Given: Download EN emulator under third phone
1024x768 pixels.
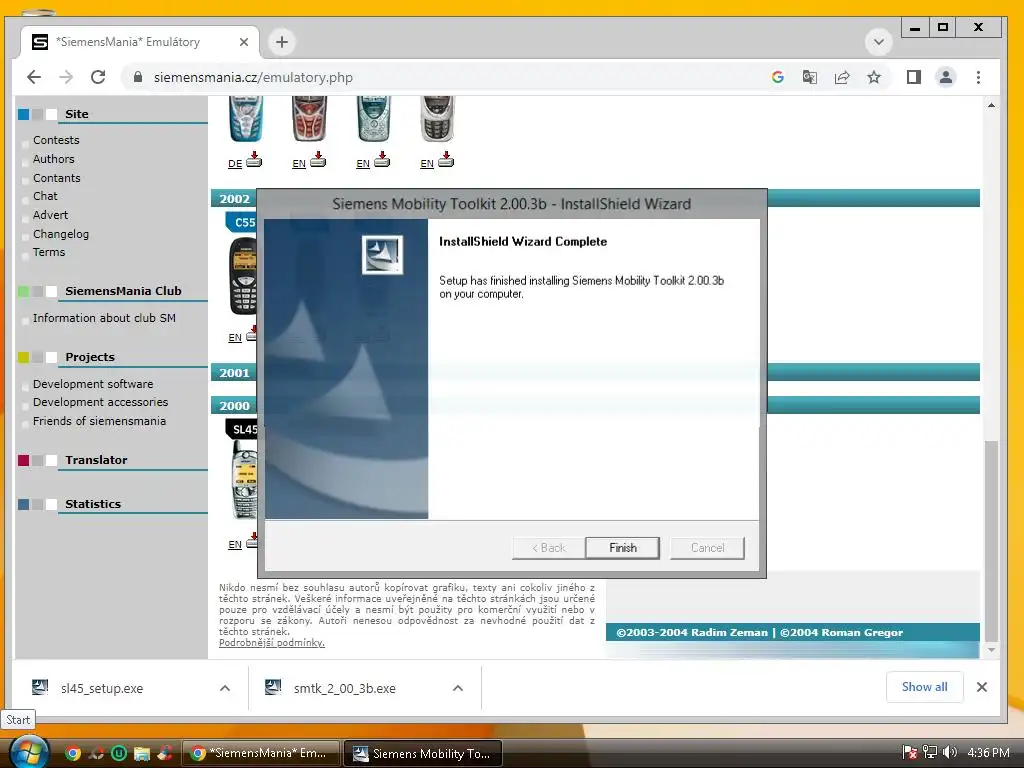Looking at the screenshot, I should 382,159.
